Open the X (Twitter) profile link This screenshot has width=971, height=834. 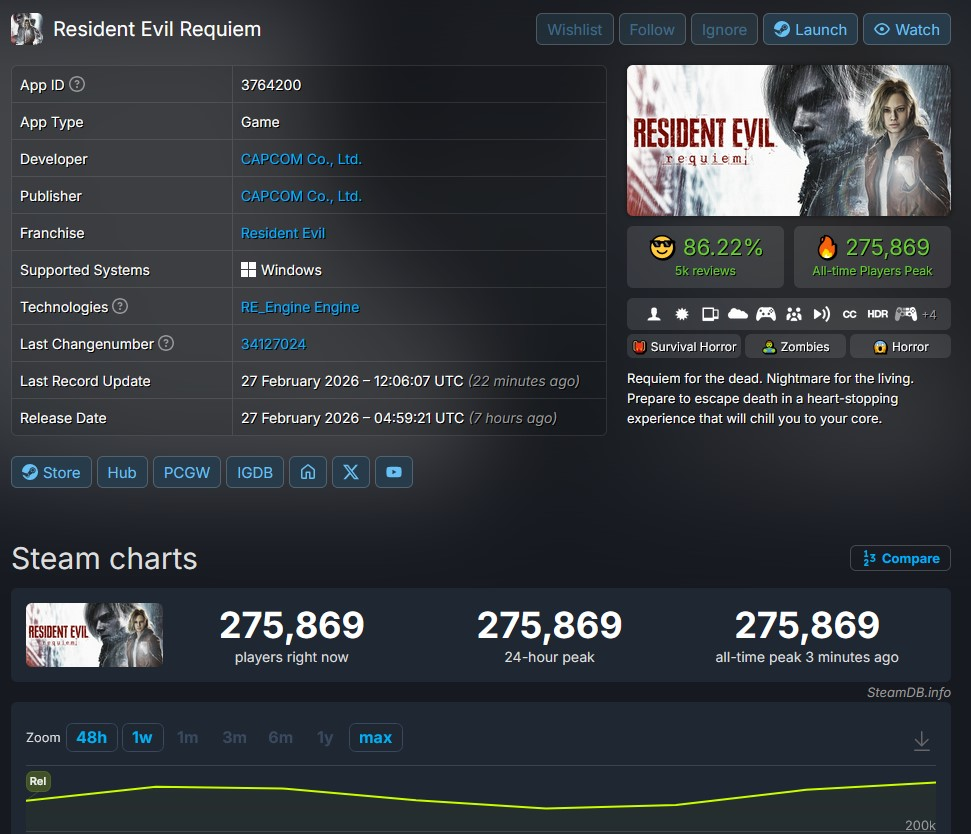(351, 472)
